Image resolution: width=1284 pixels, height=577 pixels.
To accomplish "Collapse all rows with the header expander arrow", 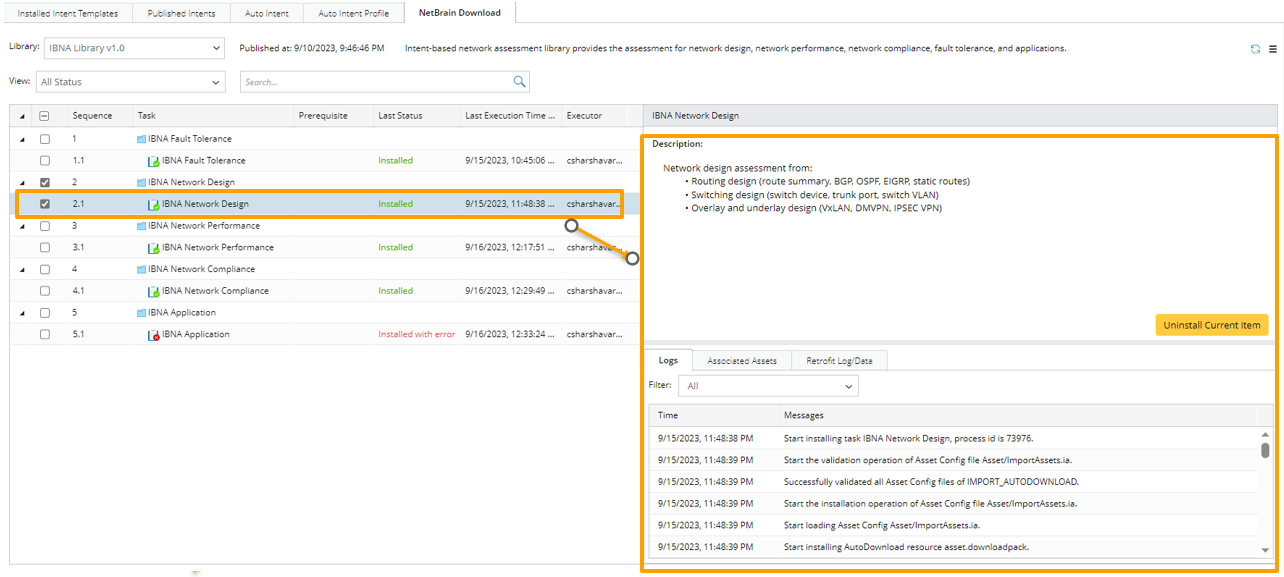I will pos(23,116).
